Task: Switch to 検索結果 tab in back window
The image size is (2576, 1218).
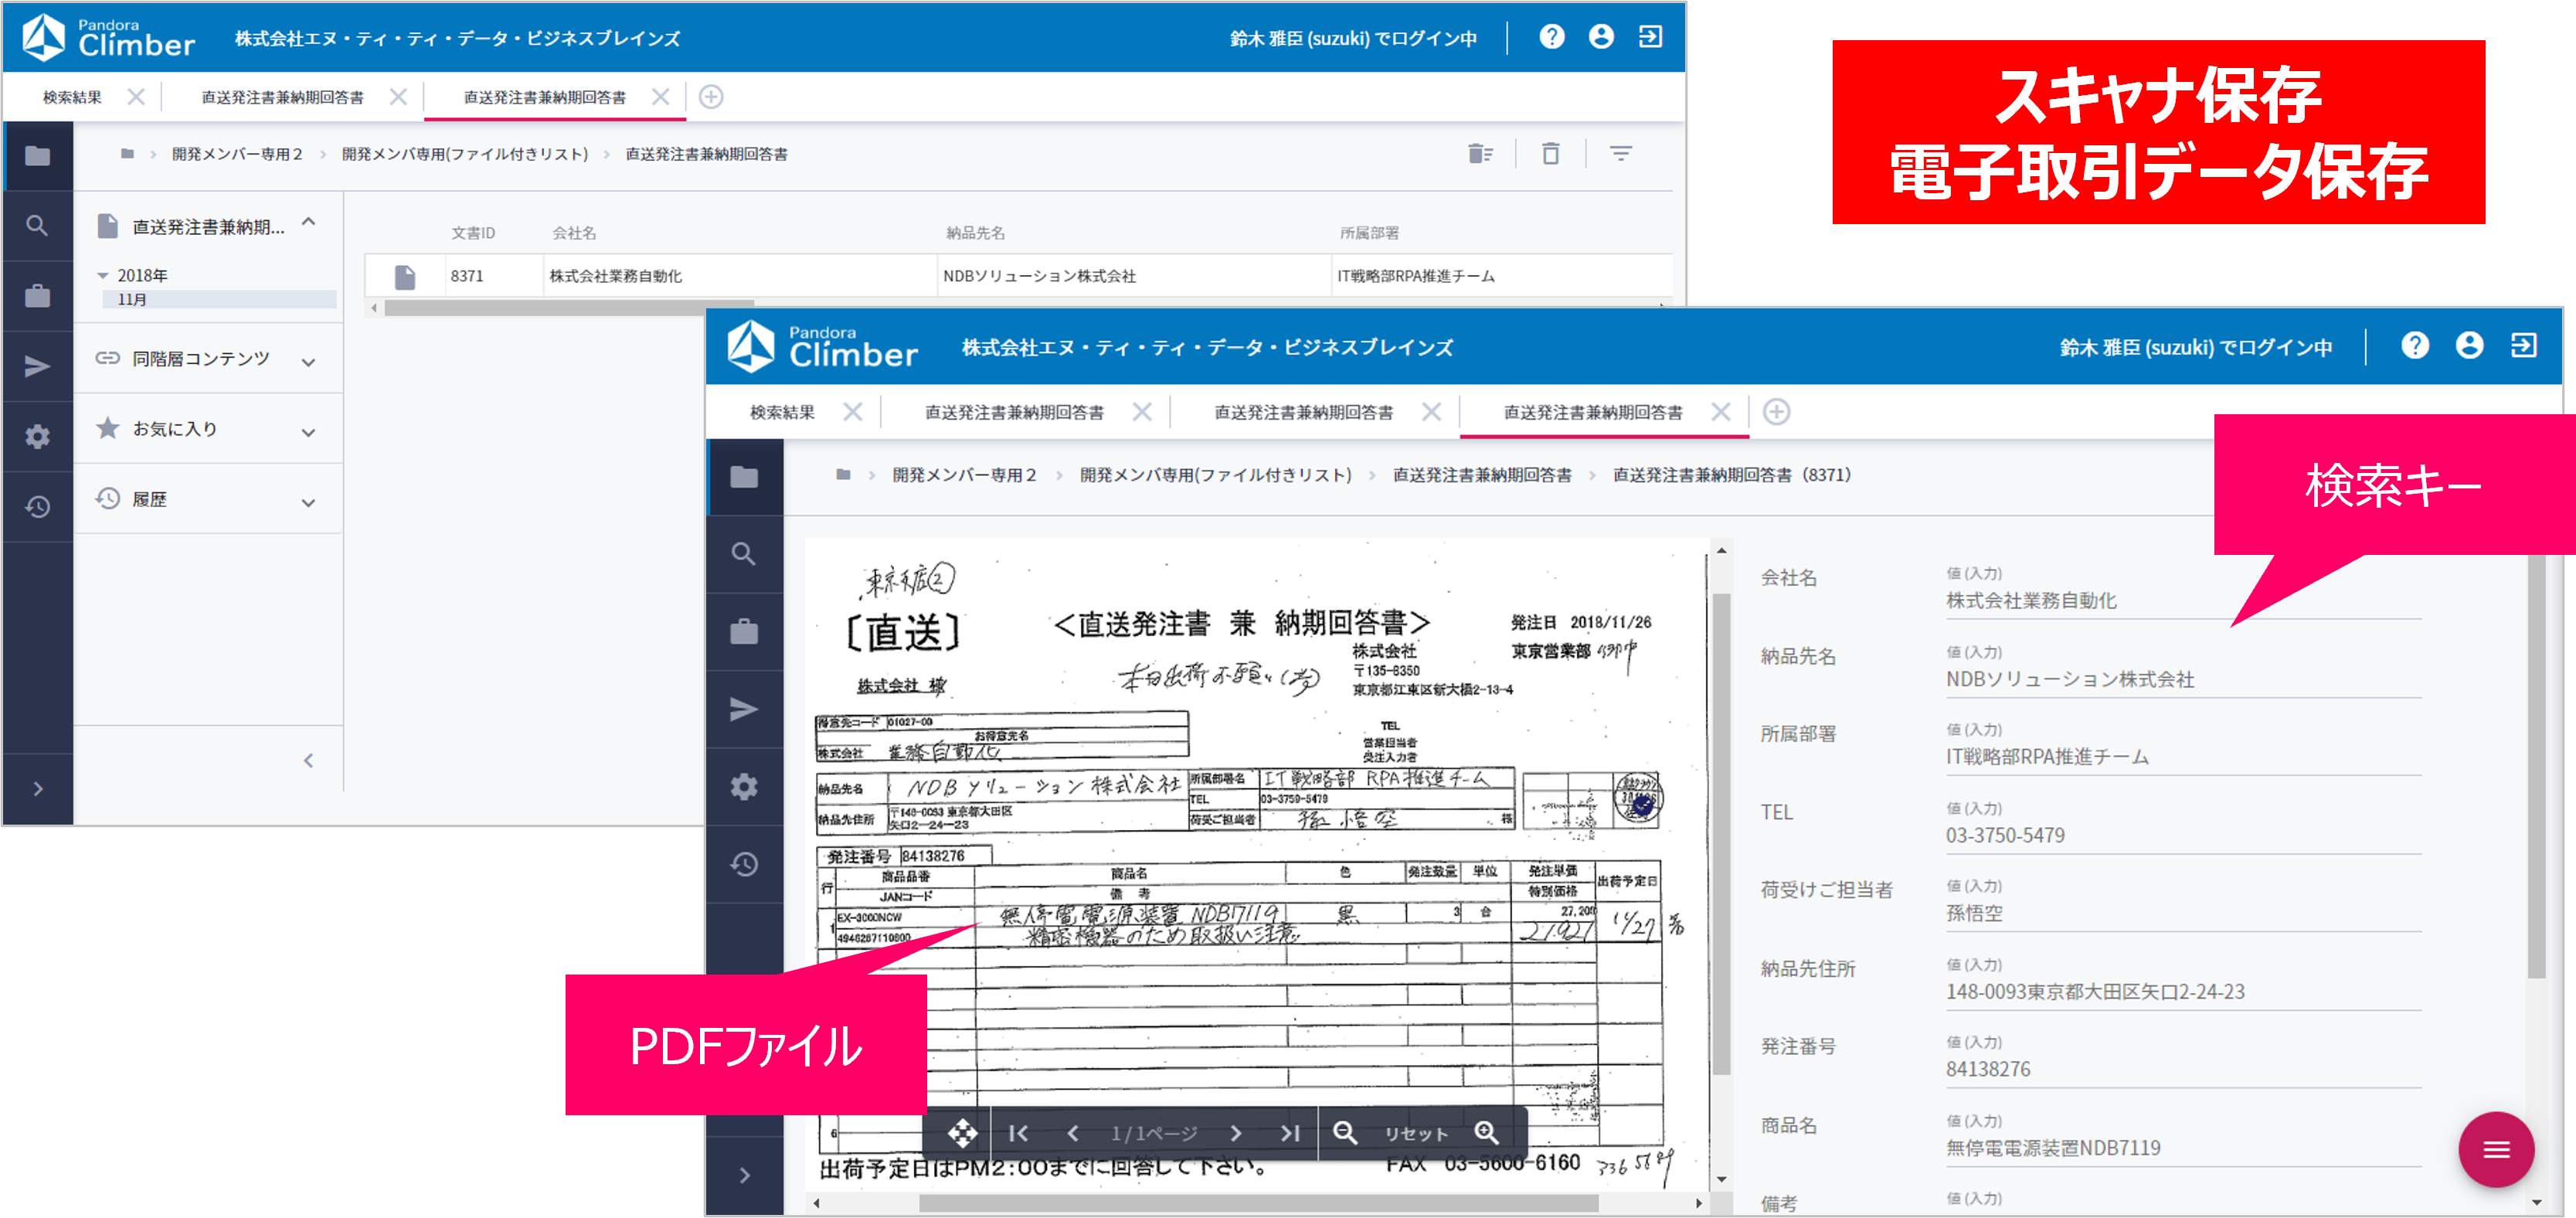Action: coord(72,97)
